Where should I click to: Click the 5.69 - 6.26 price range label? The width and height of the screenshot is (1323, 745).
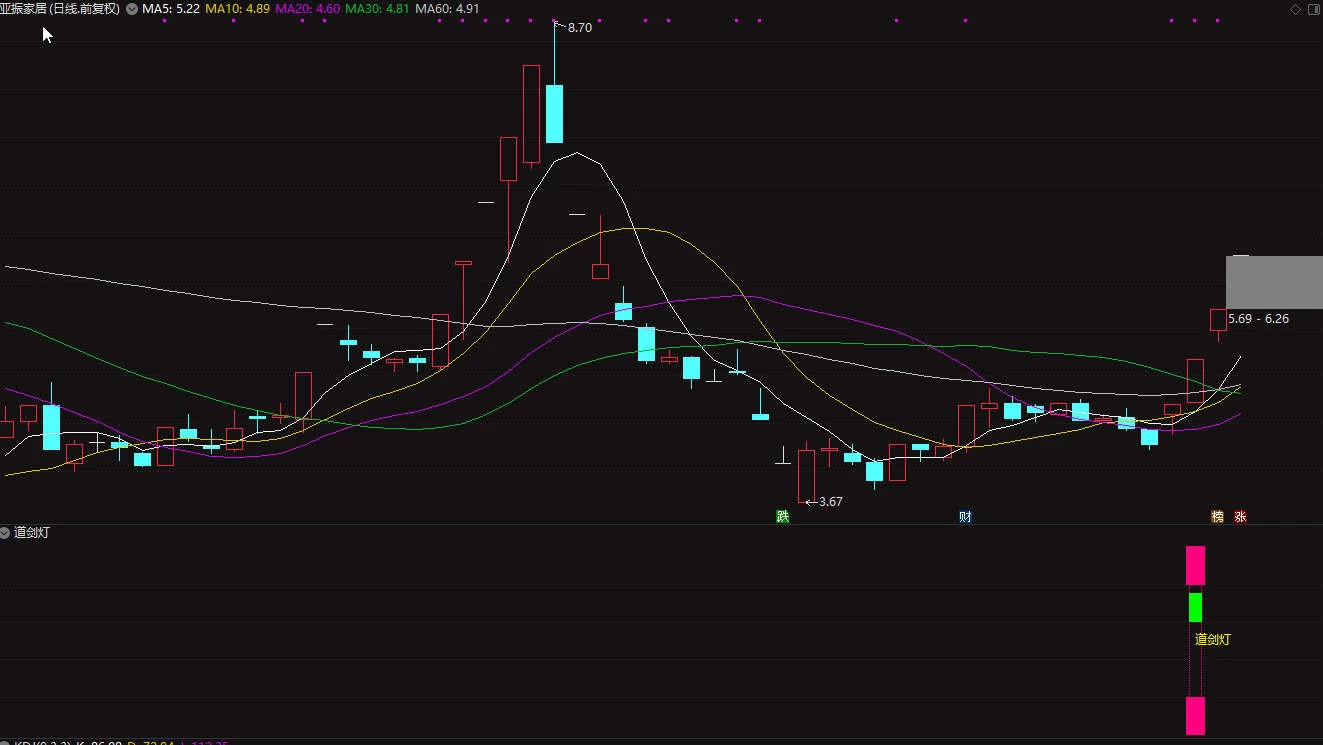[1258, 319]
